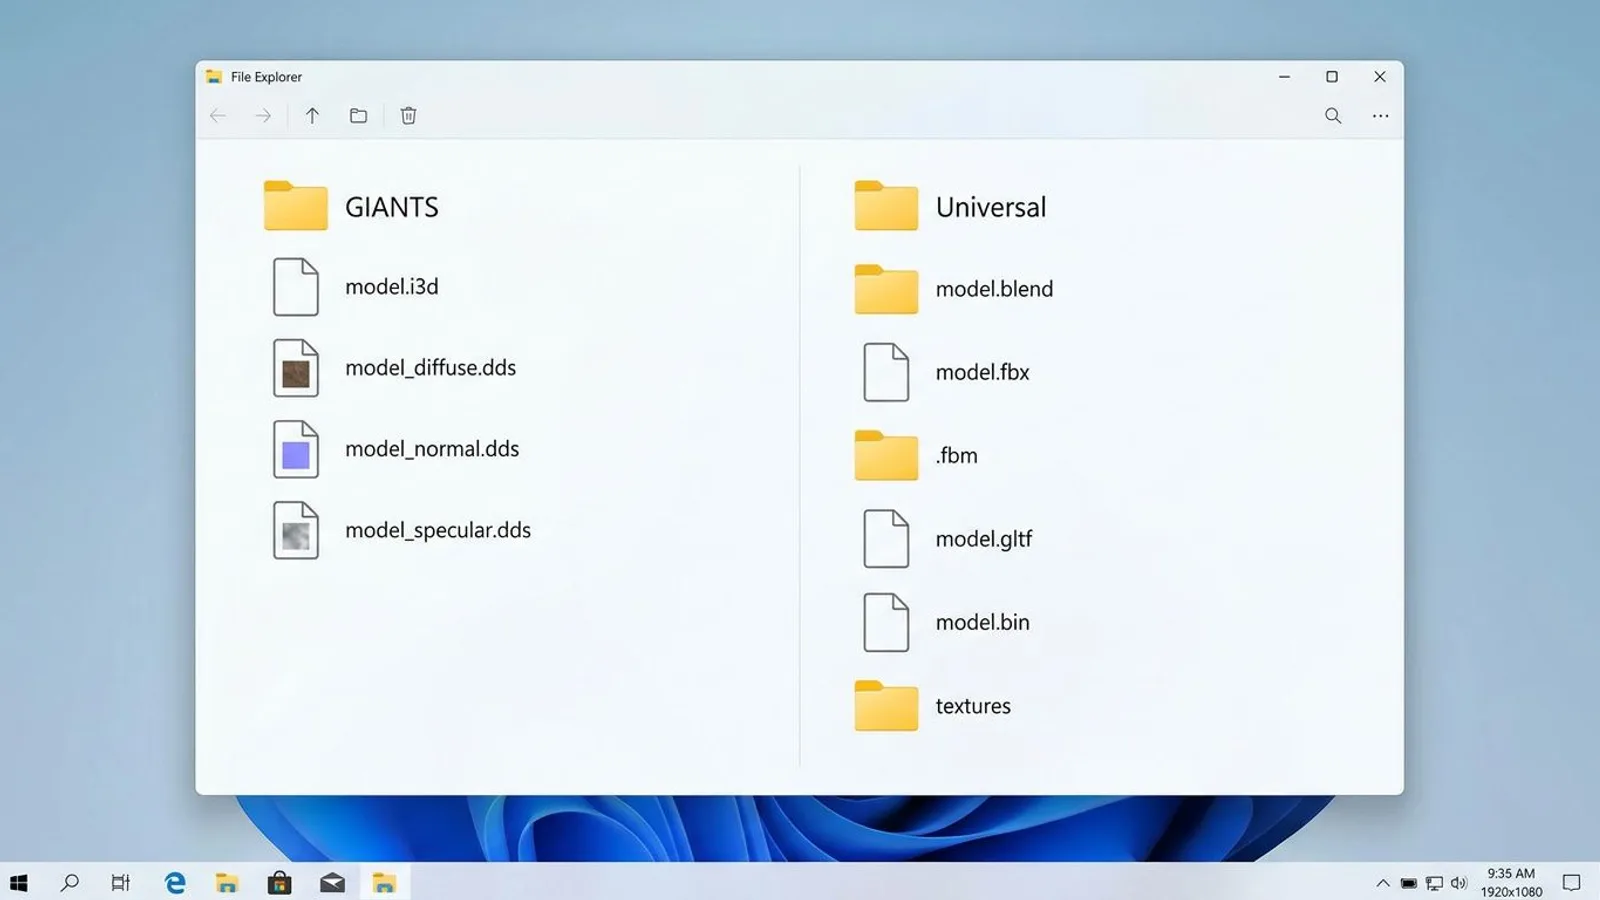This screenshot has width=1600, height=900.
Task: Select model_specular.dds file icon
Action: pyautogui.click(x=296, y=530)
